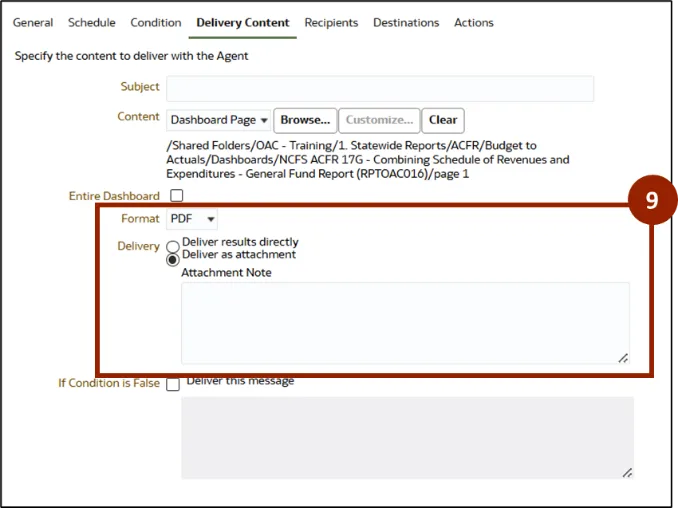The height and width of the screenshot is (508, 678).
Task: Check the Deliver this message checkbox
Action: click(173, 384)
